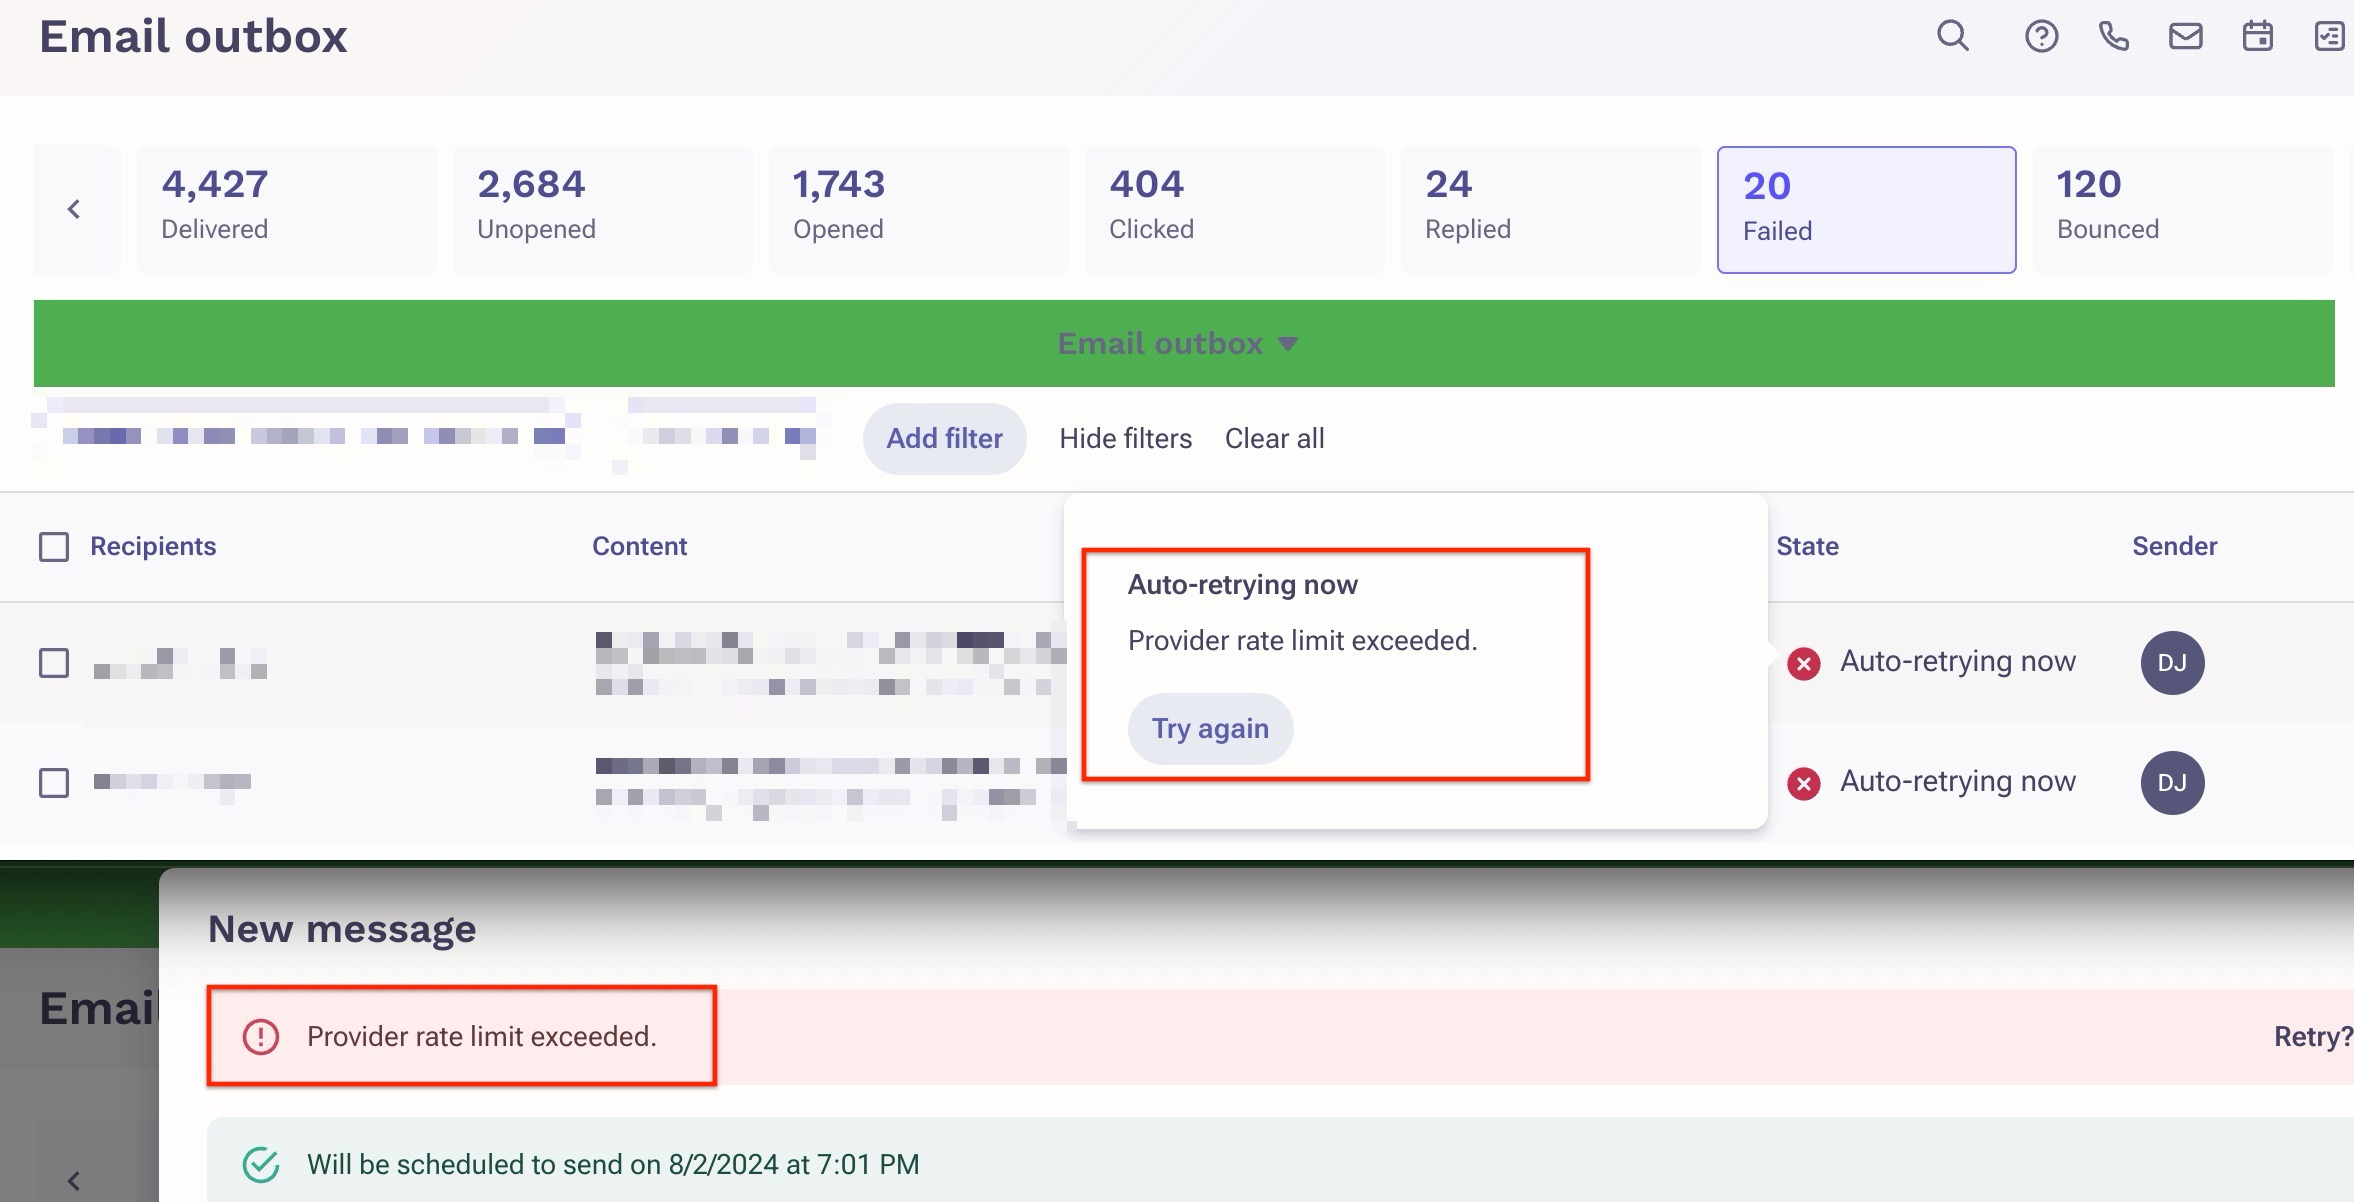Viewport: 2354px width, 1202px height.
Task: Tick the first email row checkbox
Action: 54,664
